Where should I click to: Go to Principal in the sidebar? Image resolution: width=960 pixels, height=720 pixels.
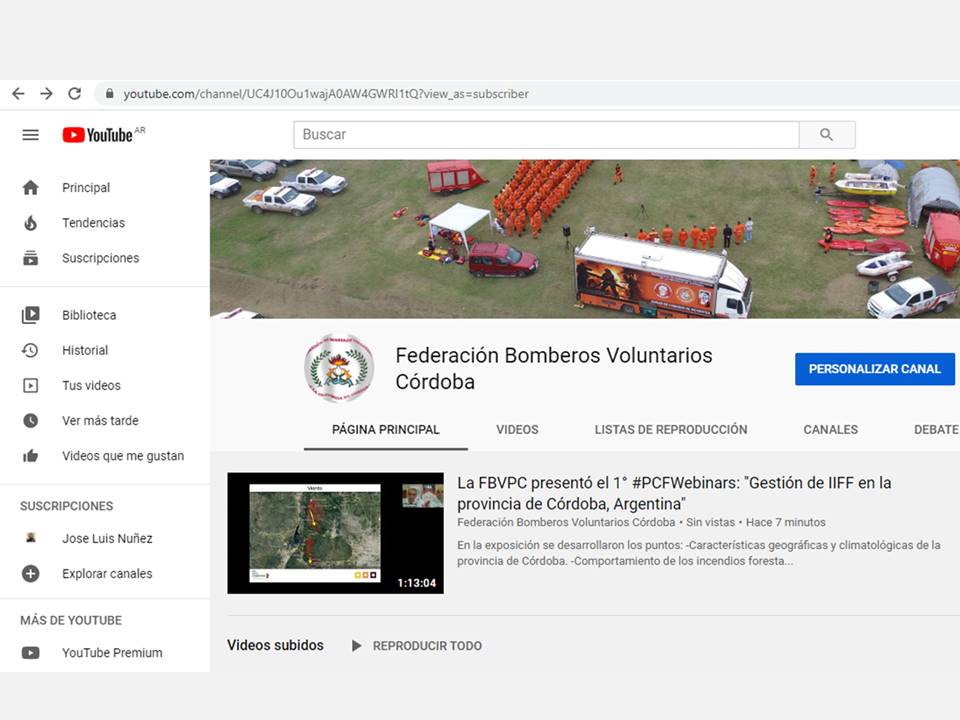click(x=86, y=187)
